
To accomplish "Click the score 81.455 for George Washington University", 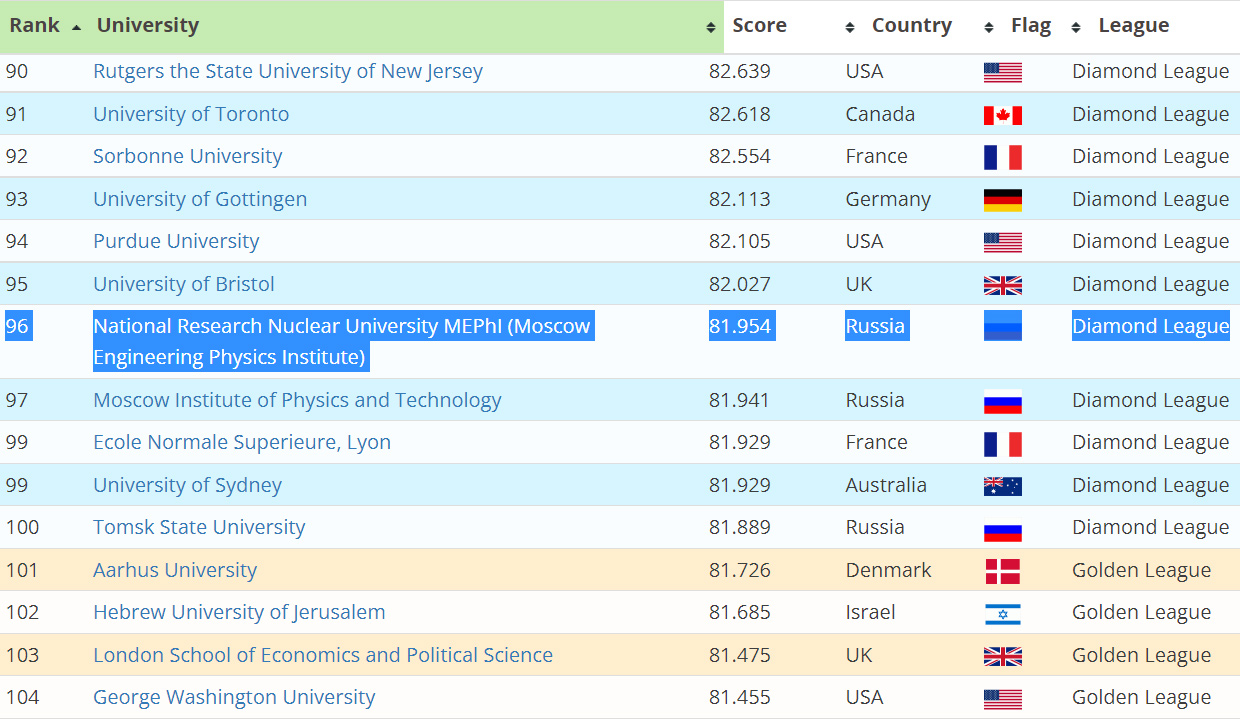I will [x=740, y=697].
